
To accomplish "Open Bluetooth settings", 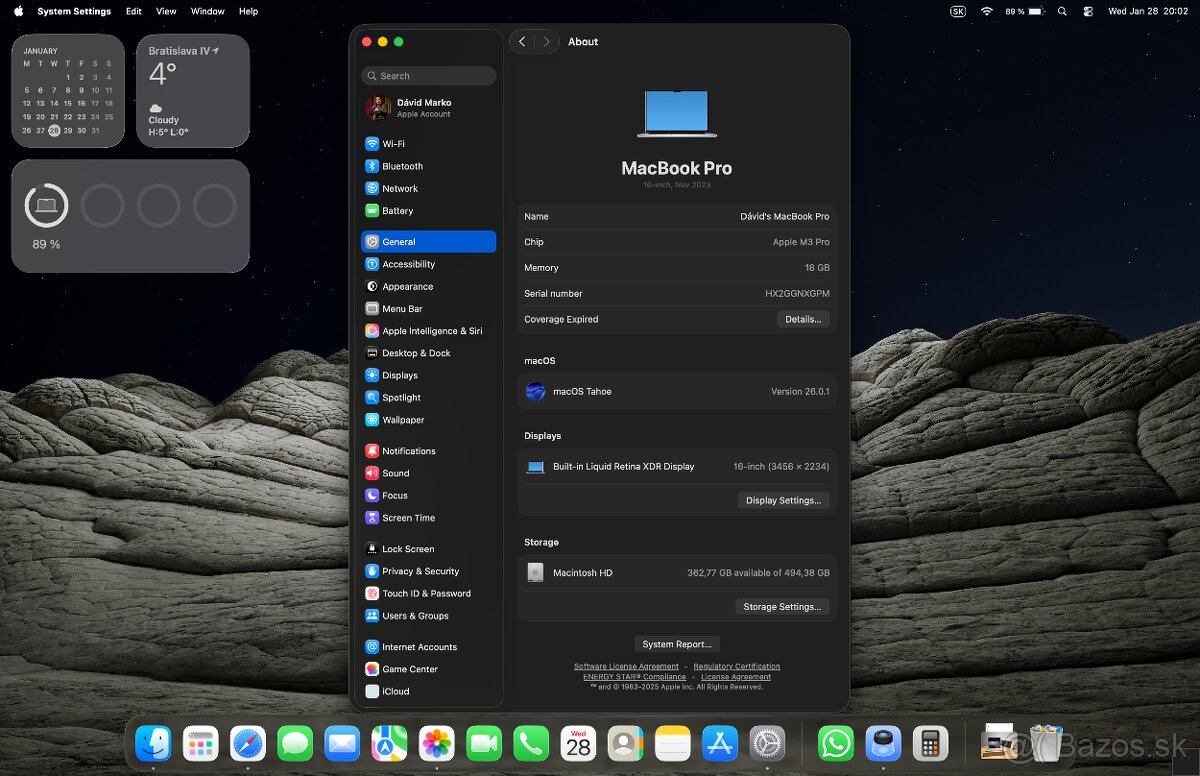I will pyautogui.click(x=397, y=166).
